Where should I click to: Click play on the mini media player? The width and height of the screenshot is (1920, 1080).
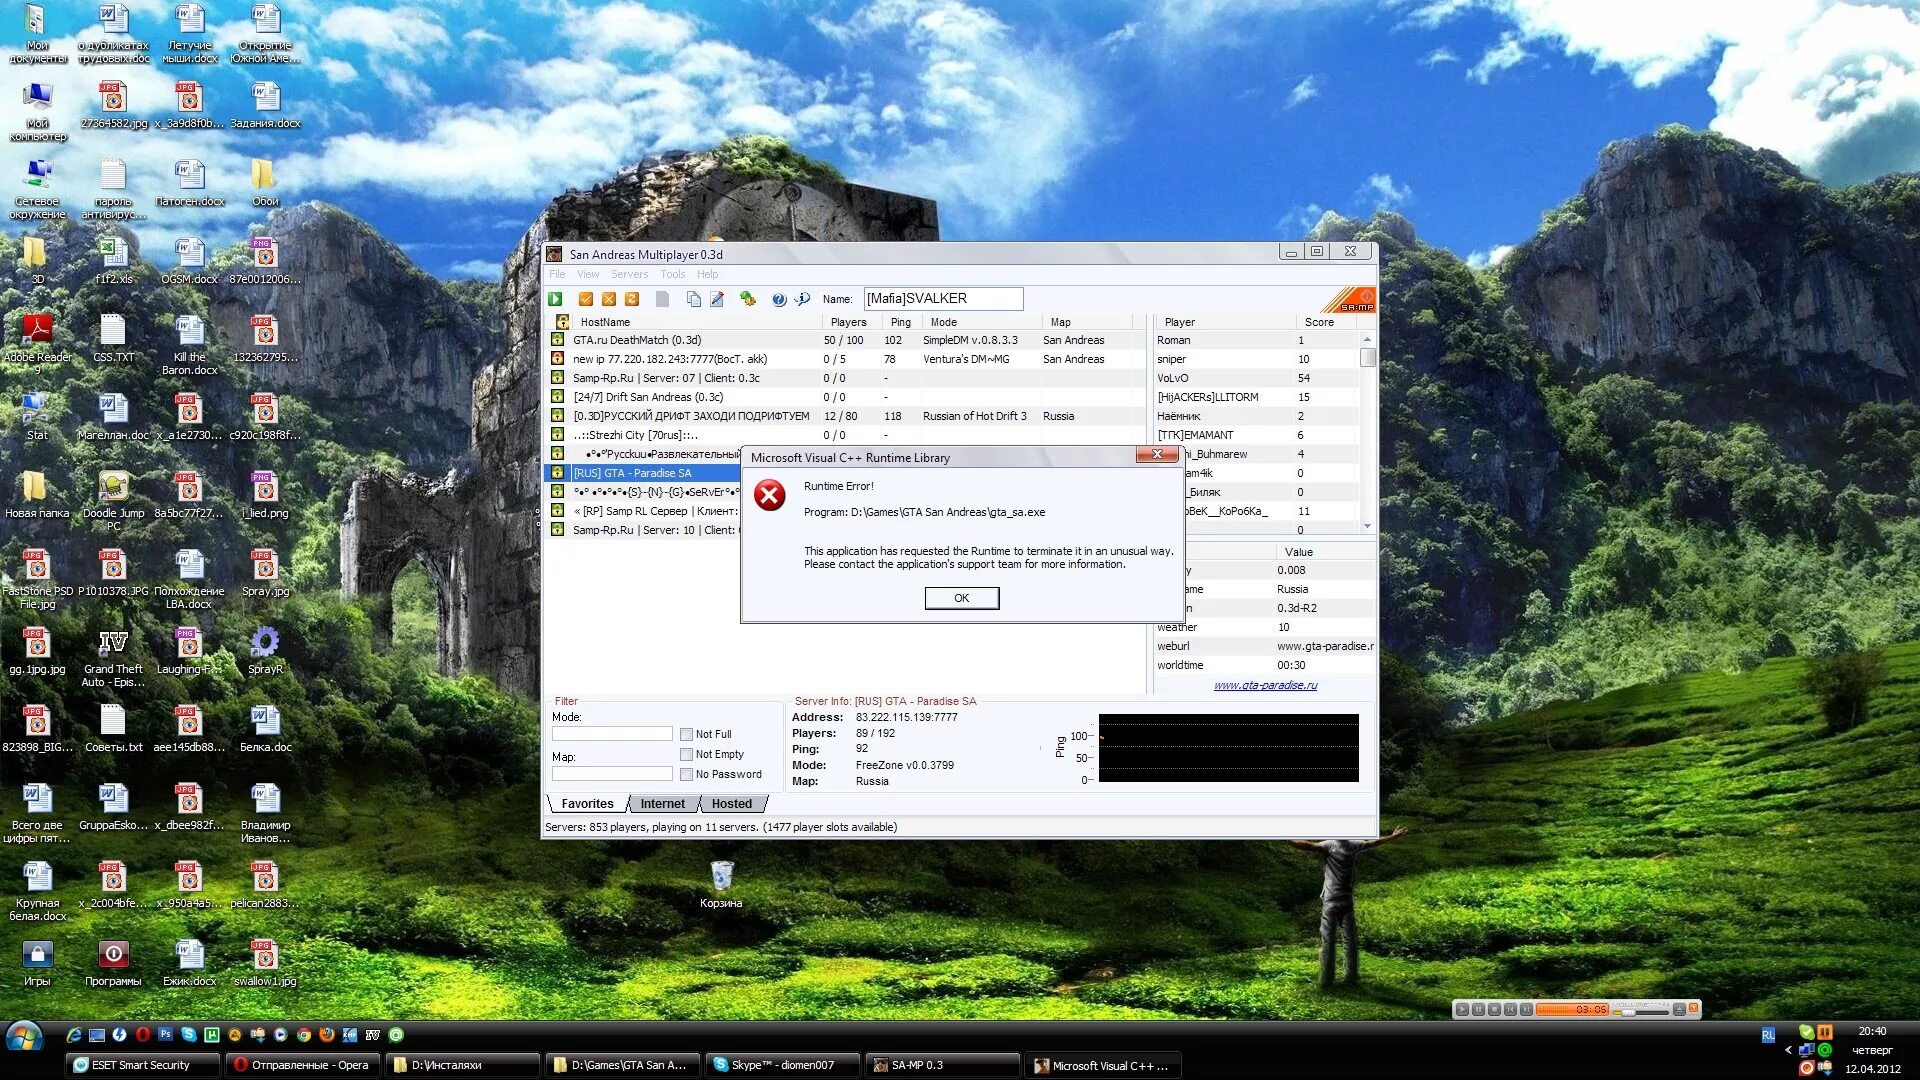[x=1462, y=1010]
